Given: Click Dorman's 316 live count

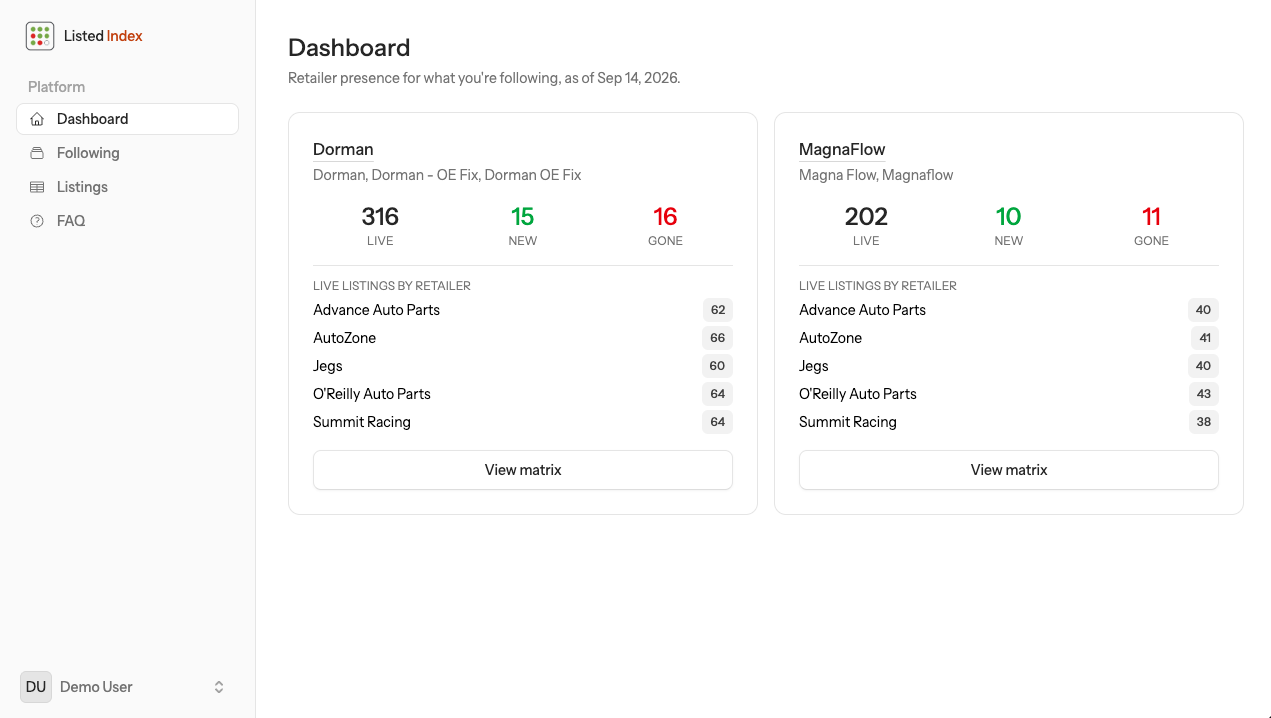Looking at the screenshot, I should click(x=380, y=217).
